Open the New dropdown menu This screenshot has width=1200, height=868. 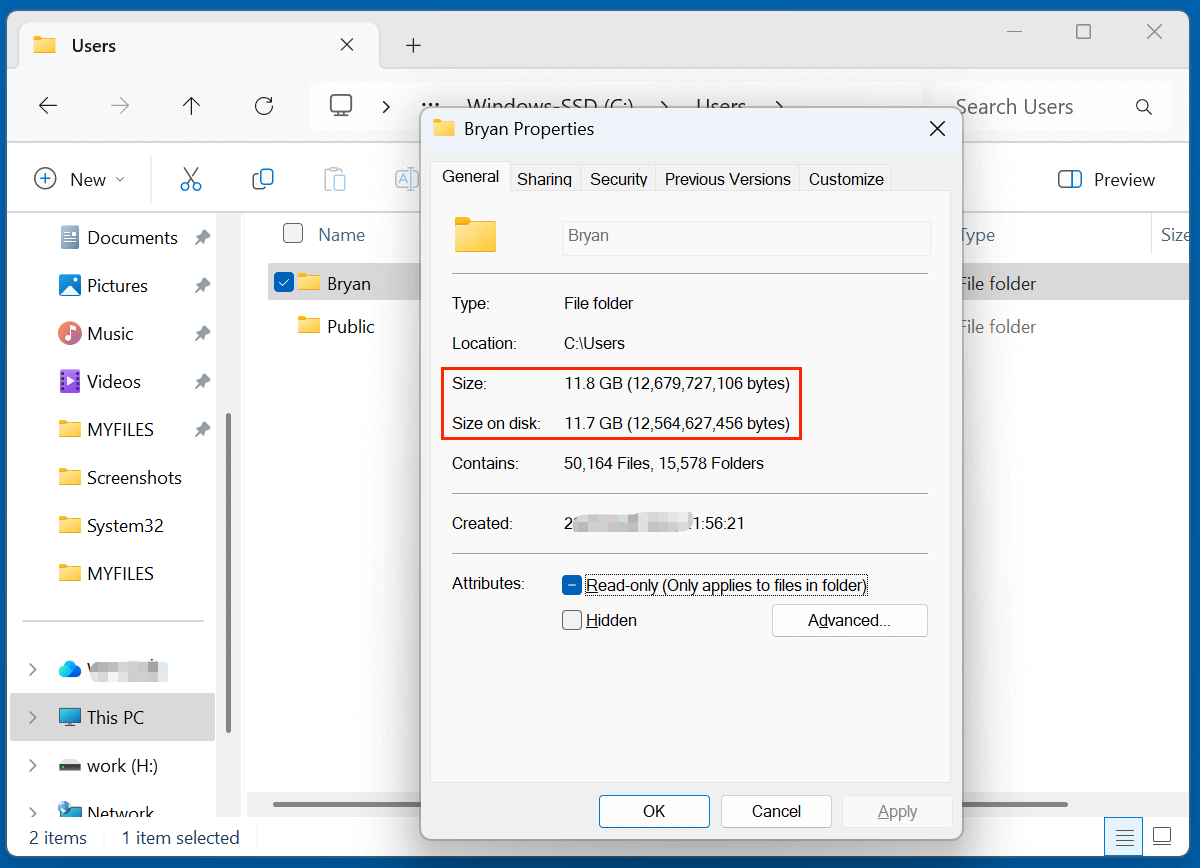point(80,180)
